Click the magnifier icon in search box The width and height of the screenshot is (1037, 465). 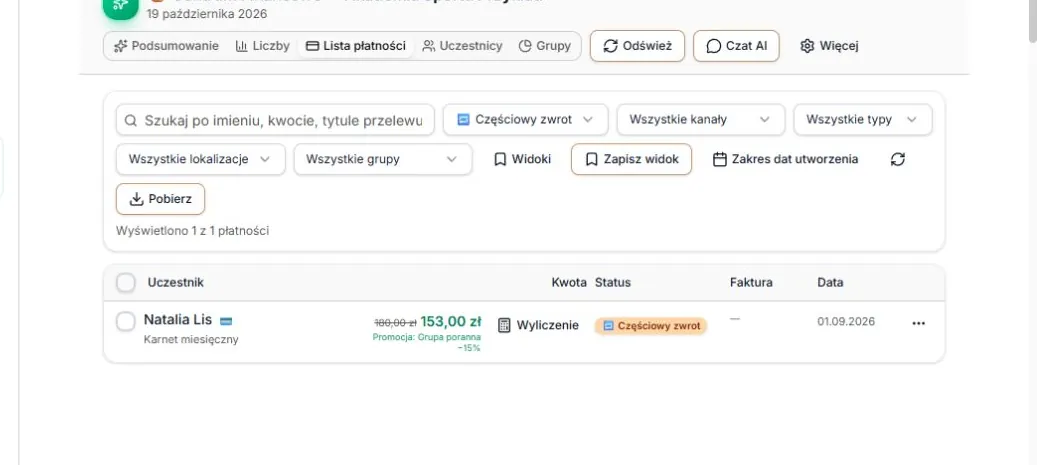131,120
